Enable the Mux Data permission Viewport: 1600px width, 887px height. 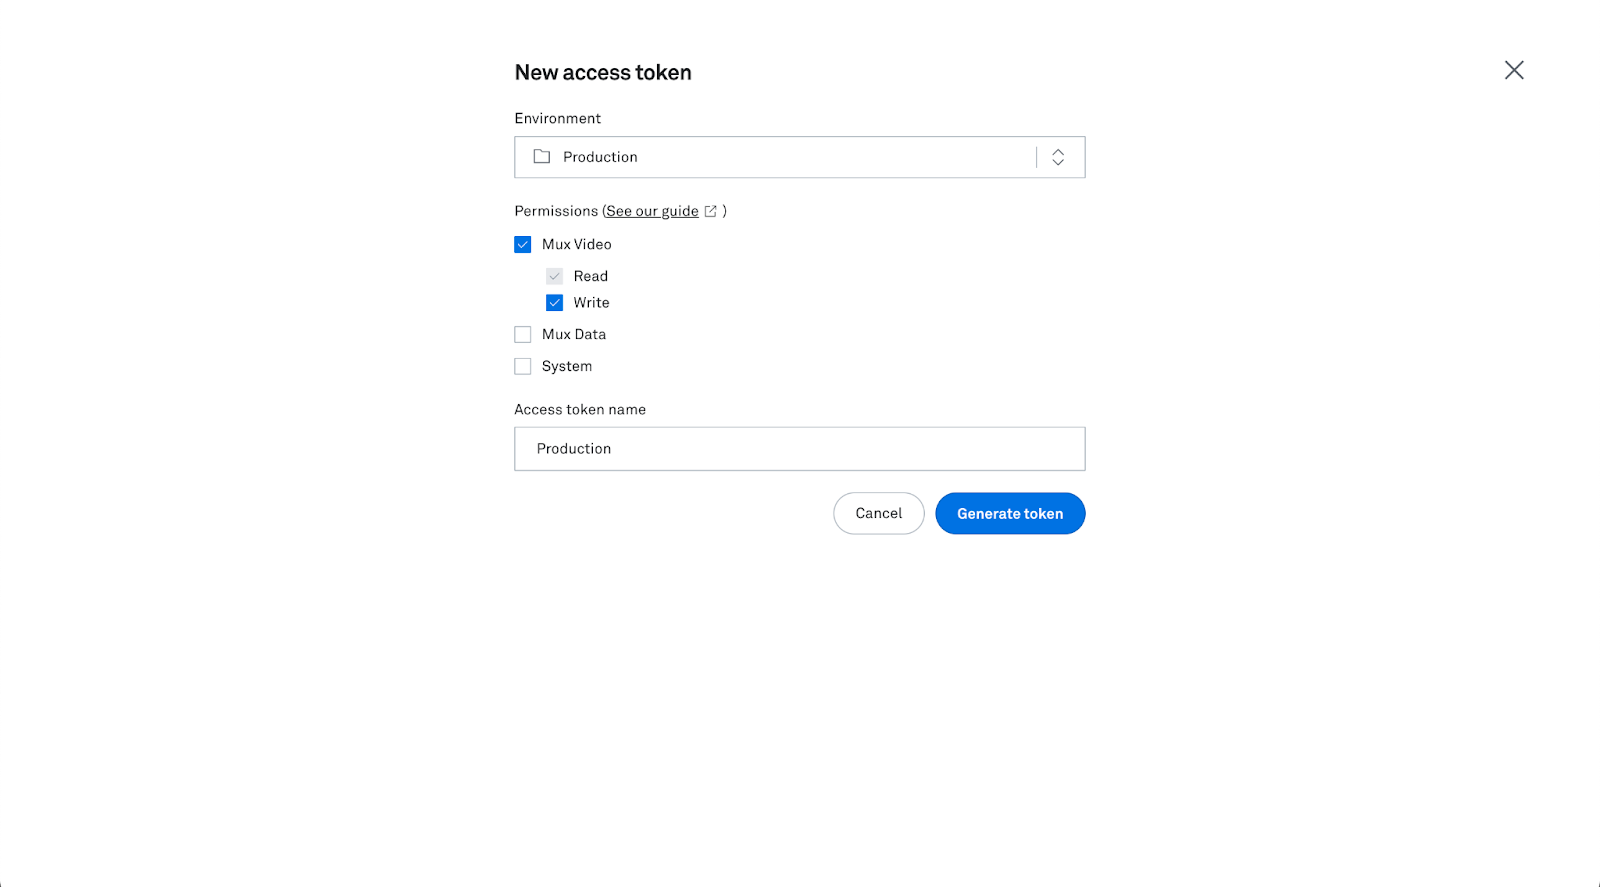(x=522, y=334)
